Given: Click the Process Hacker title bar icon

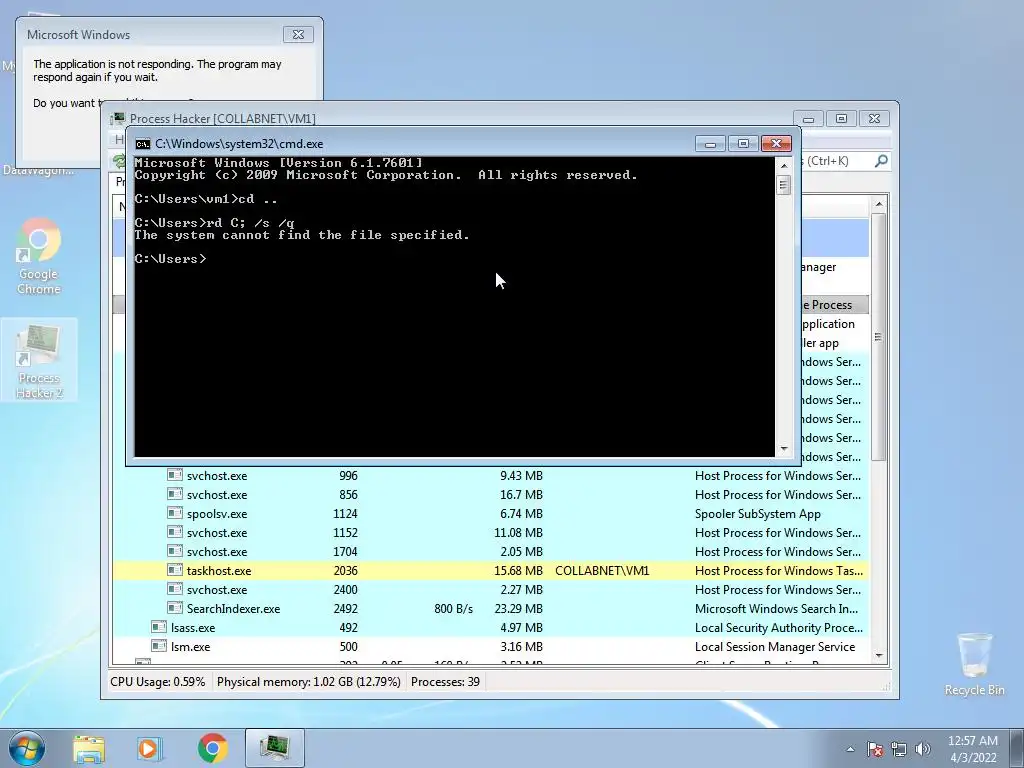Looking at the screenshot, I should (x=118, y=118).
